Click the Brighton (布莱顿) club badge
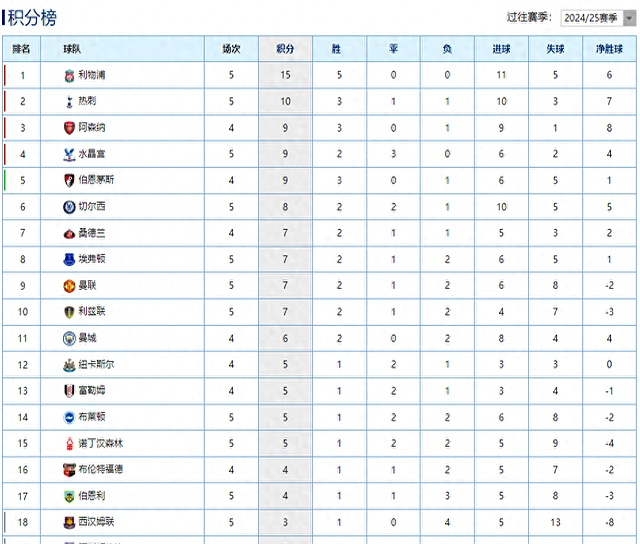Screen dimensions: 640x544 (x=69, y=417)
